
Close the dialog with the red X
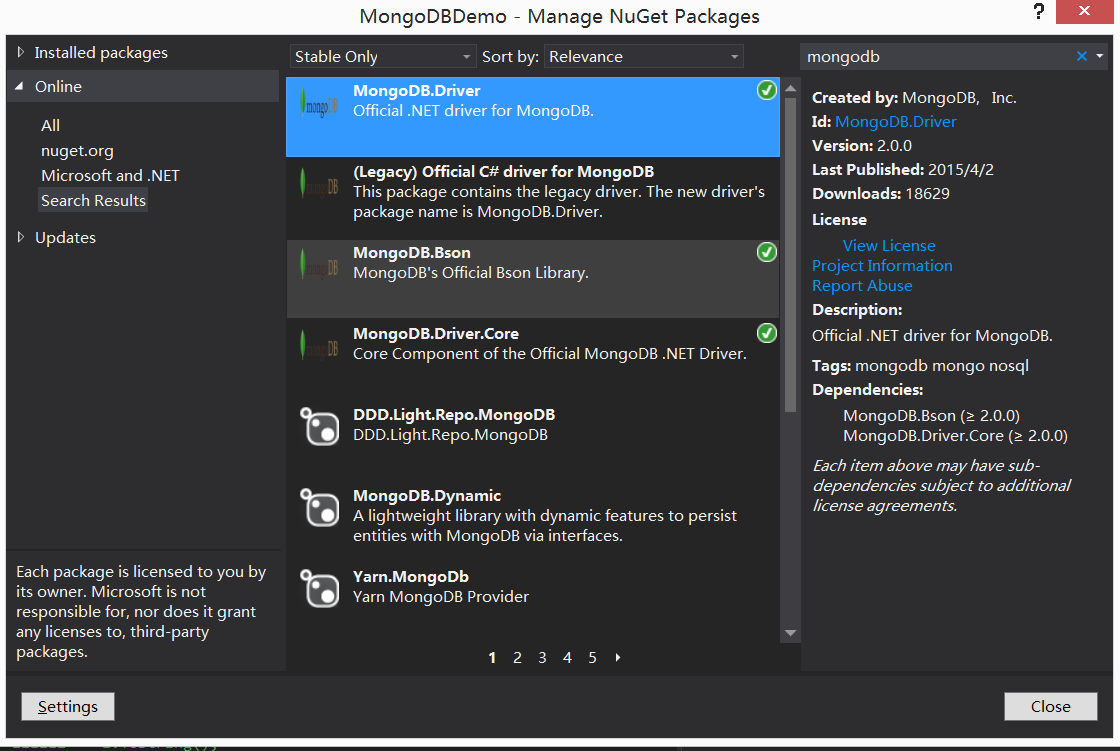1084,11
